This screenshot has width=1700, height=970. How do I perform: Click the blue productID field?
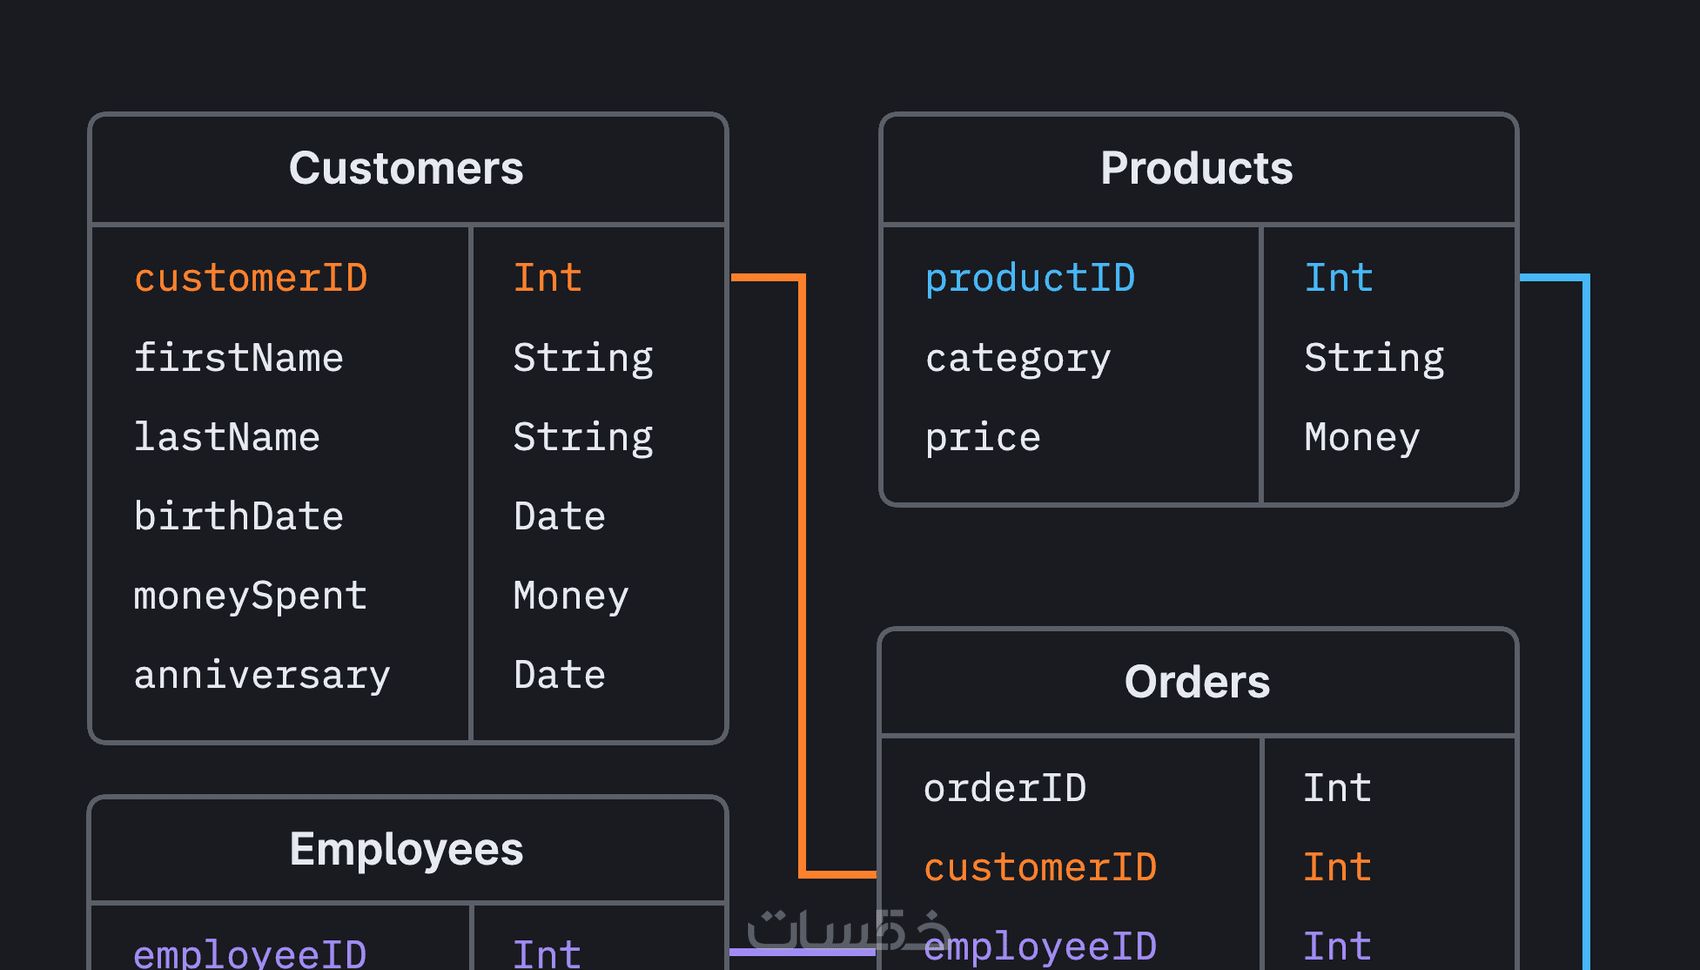(x=1030, y=278)
